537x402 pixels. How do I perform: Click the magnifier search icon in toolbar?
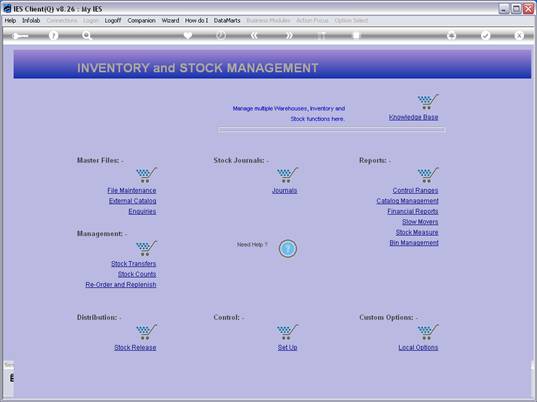pos(87,36)
